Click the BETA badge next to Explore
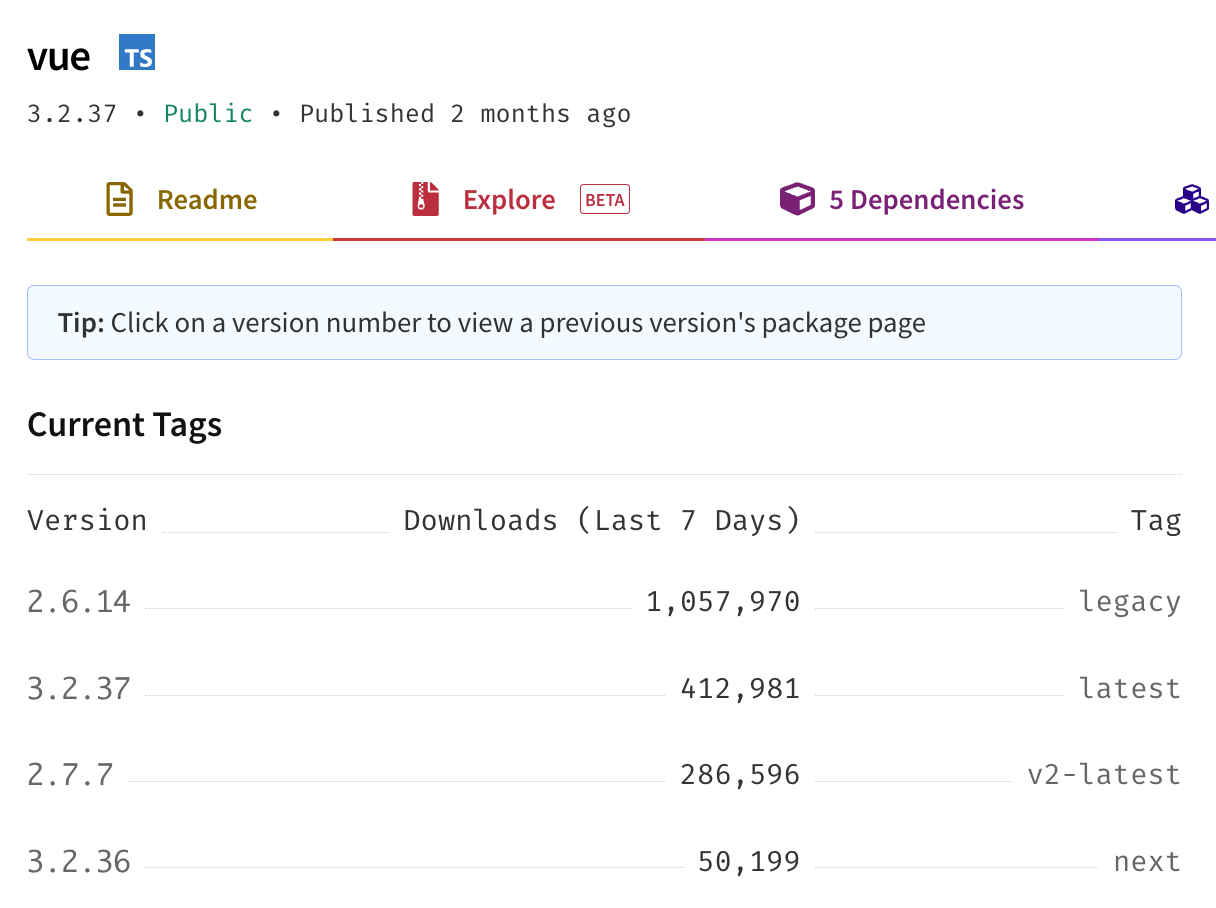 (605, 199)
